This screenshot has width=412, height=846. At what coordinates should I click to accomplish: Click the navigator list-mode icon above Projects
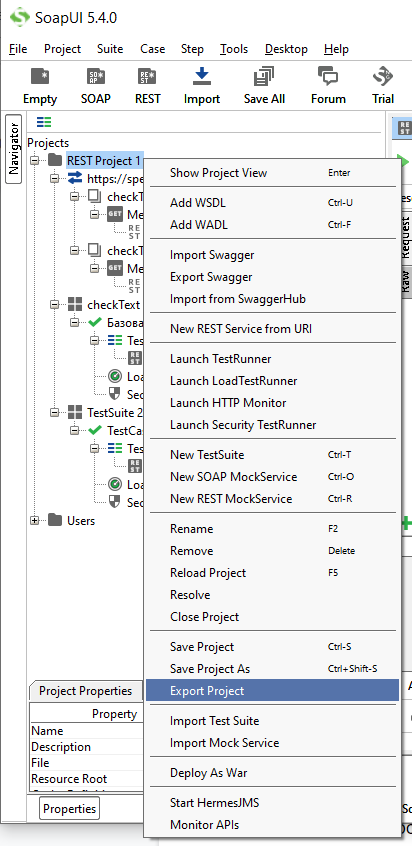[44, 122]
